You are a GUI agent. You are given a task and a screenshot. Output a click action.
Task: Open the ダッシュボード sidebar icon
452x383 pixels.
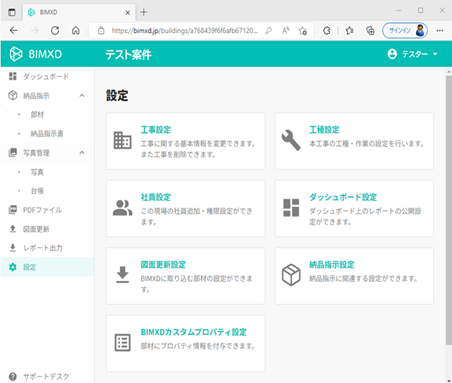(13, 76)
